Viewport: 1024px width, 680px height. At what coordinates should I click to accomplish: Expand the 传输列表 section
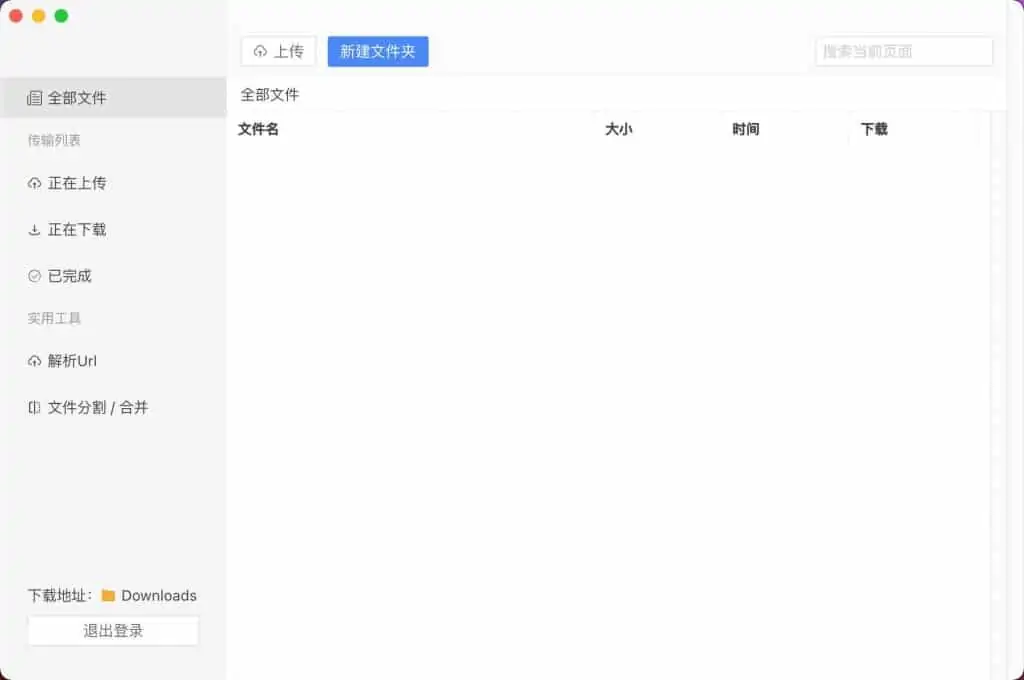point(53,139)
